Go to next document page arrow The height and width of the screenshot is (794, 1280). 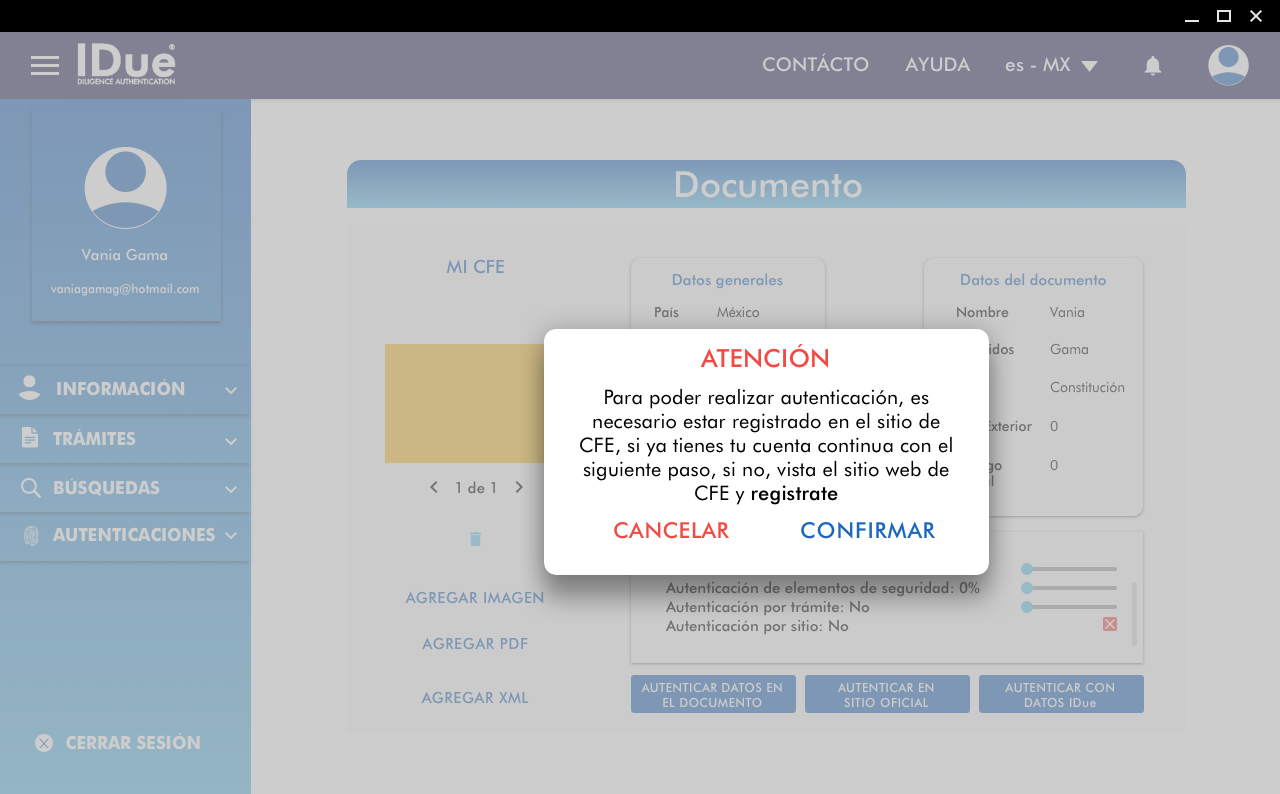pyautogui.click(x=519, y=488)
